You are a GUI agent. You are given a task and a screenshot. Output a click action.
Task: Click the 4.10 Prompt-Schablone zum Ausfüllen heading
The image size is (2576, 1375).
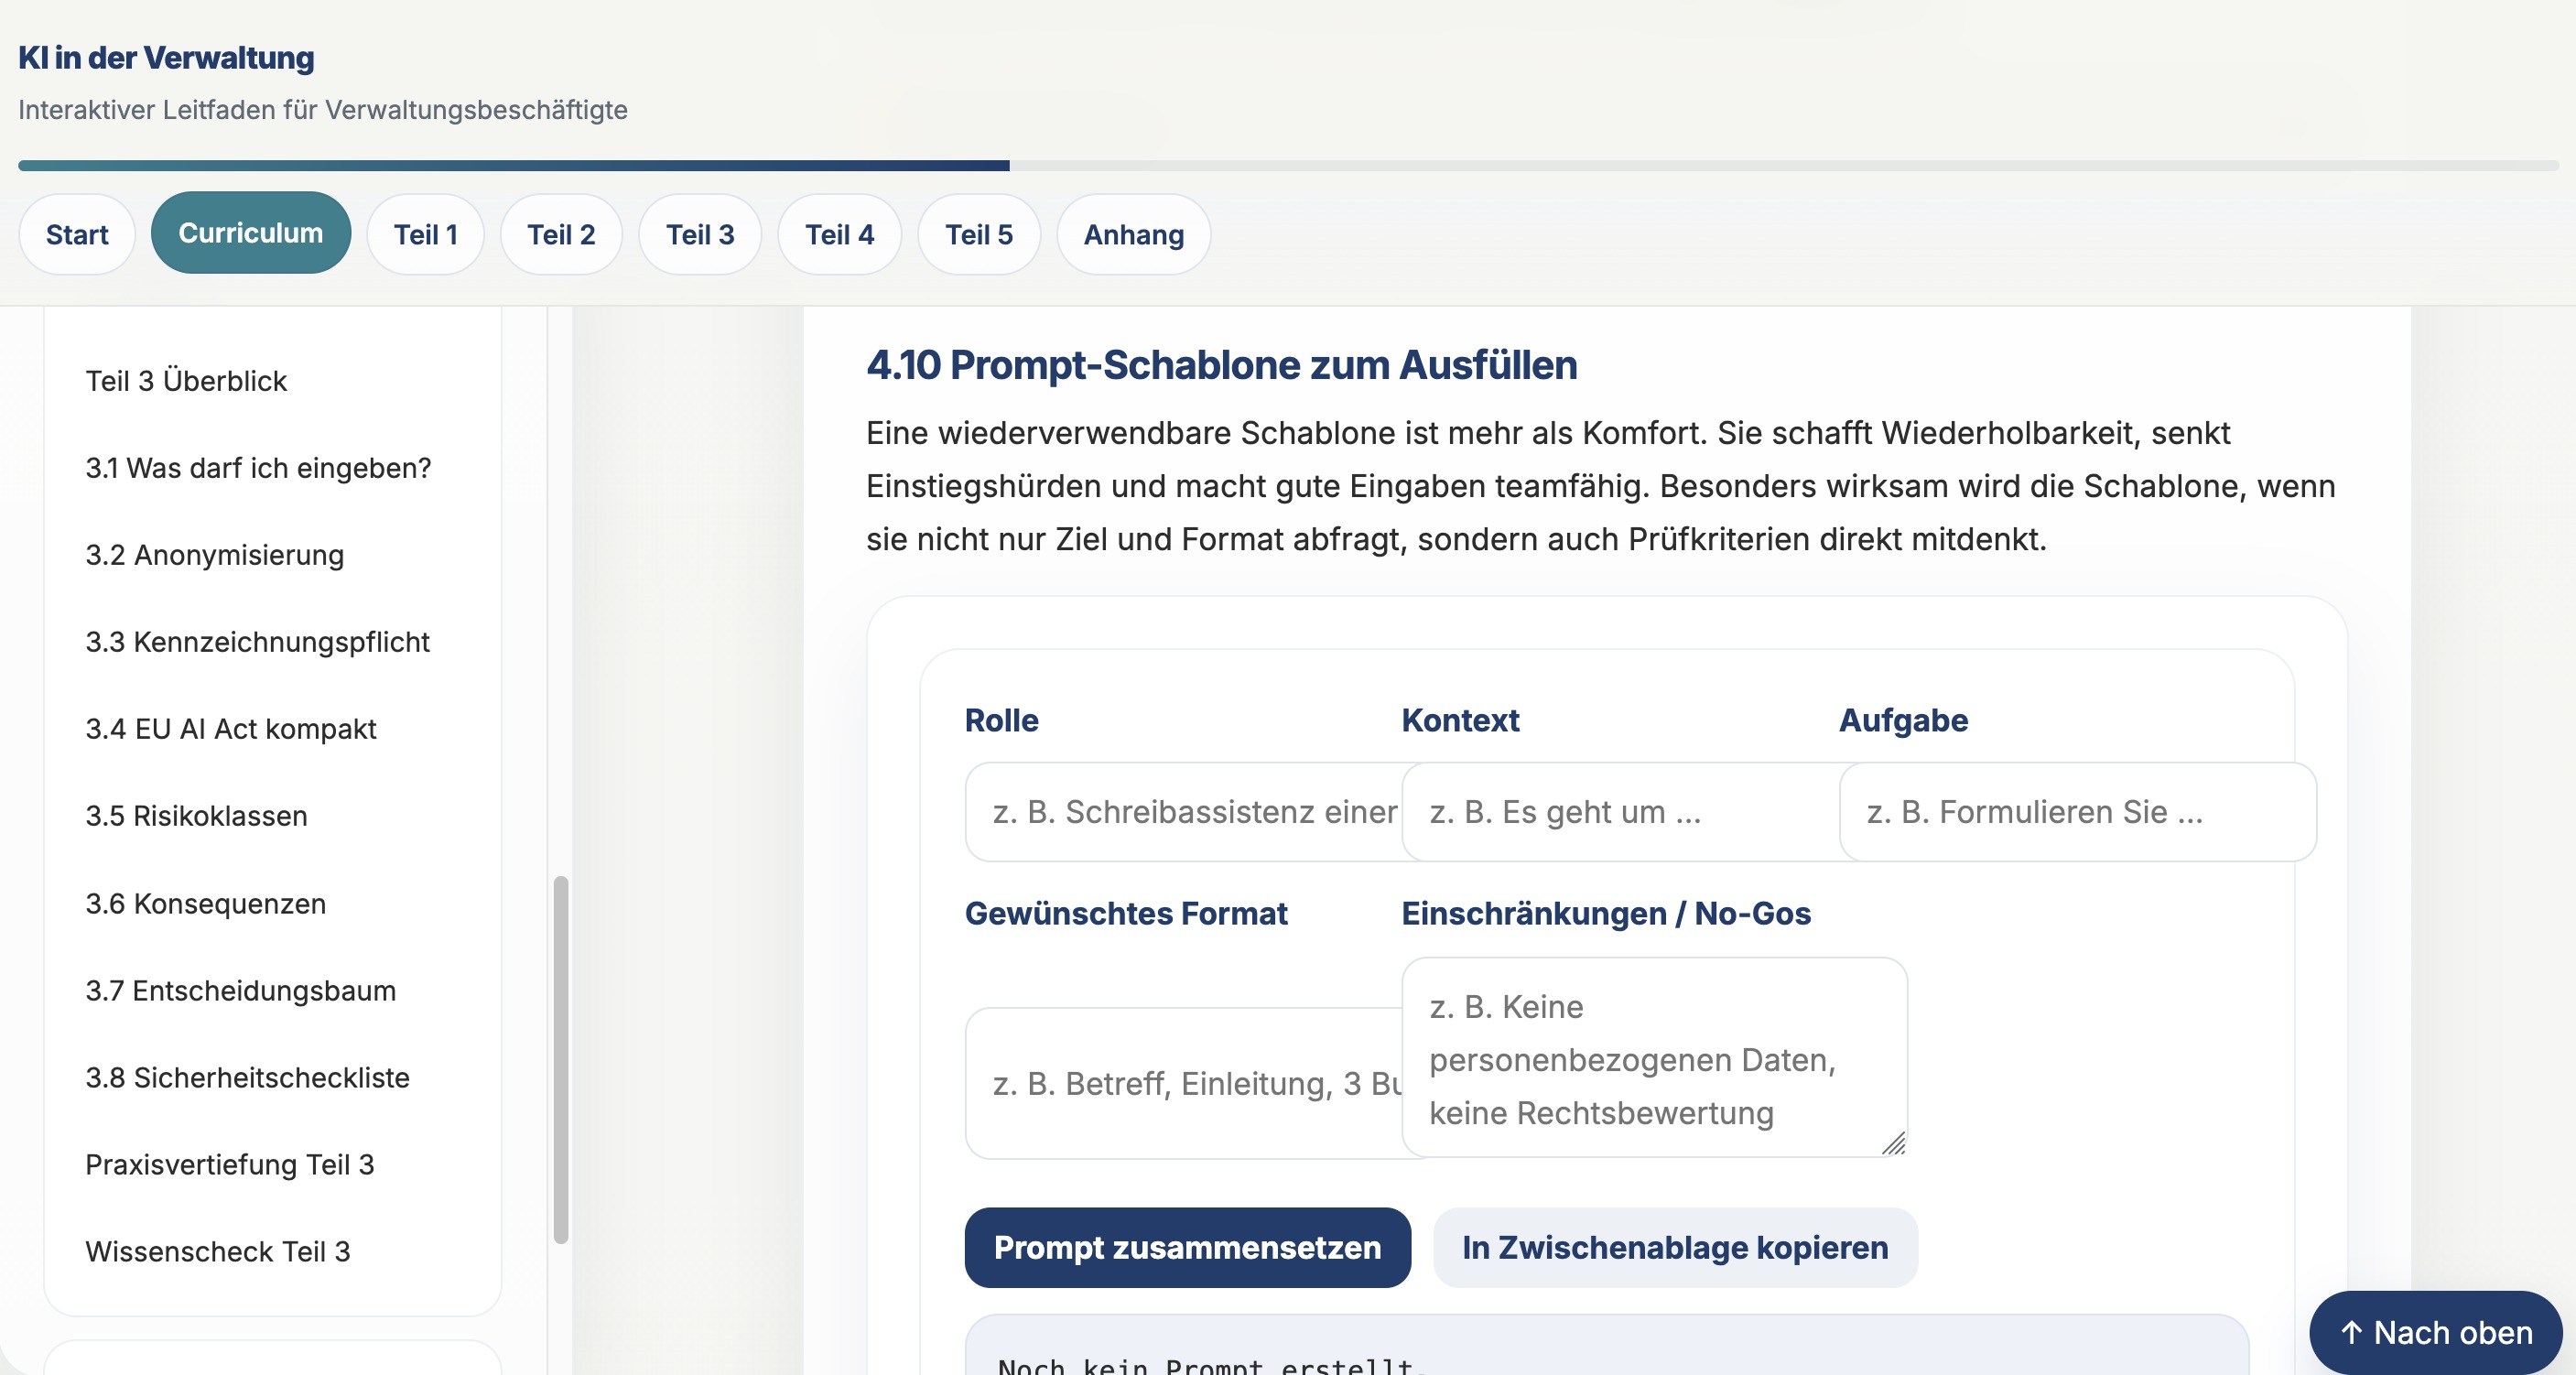(x=1221, y=365)
